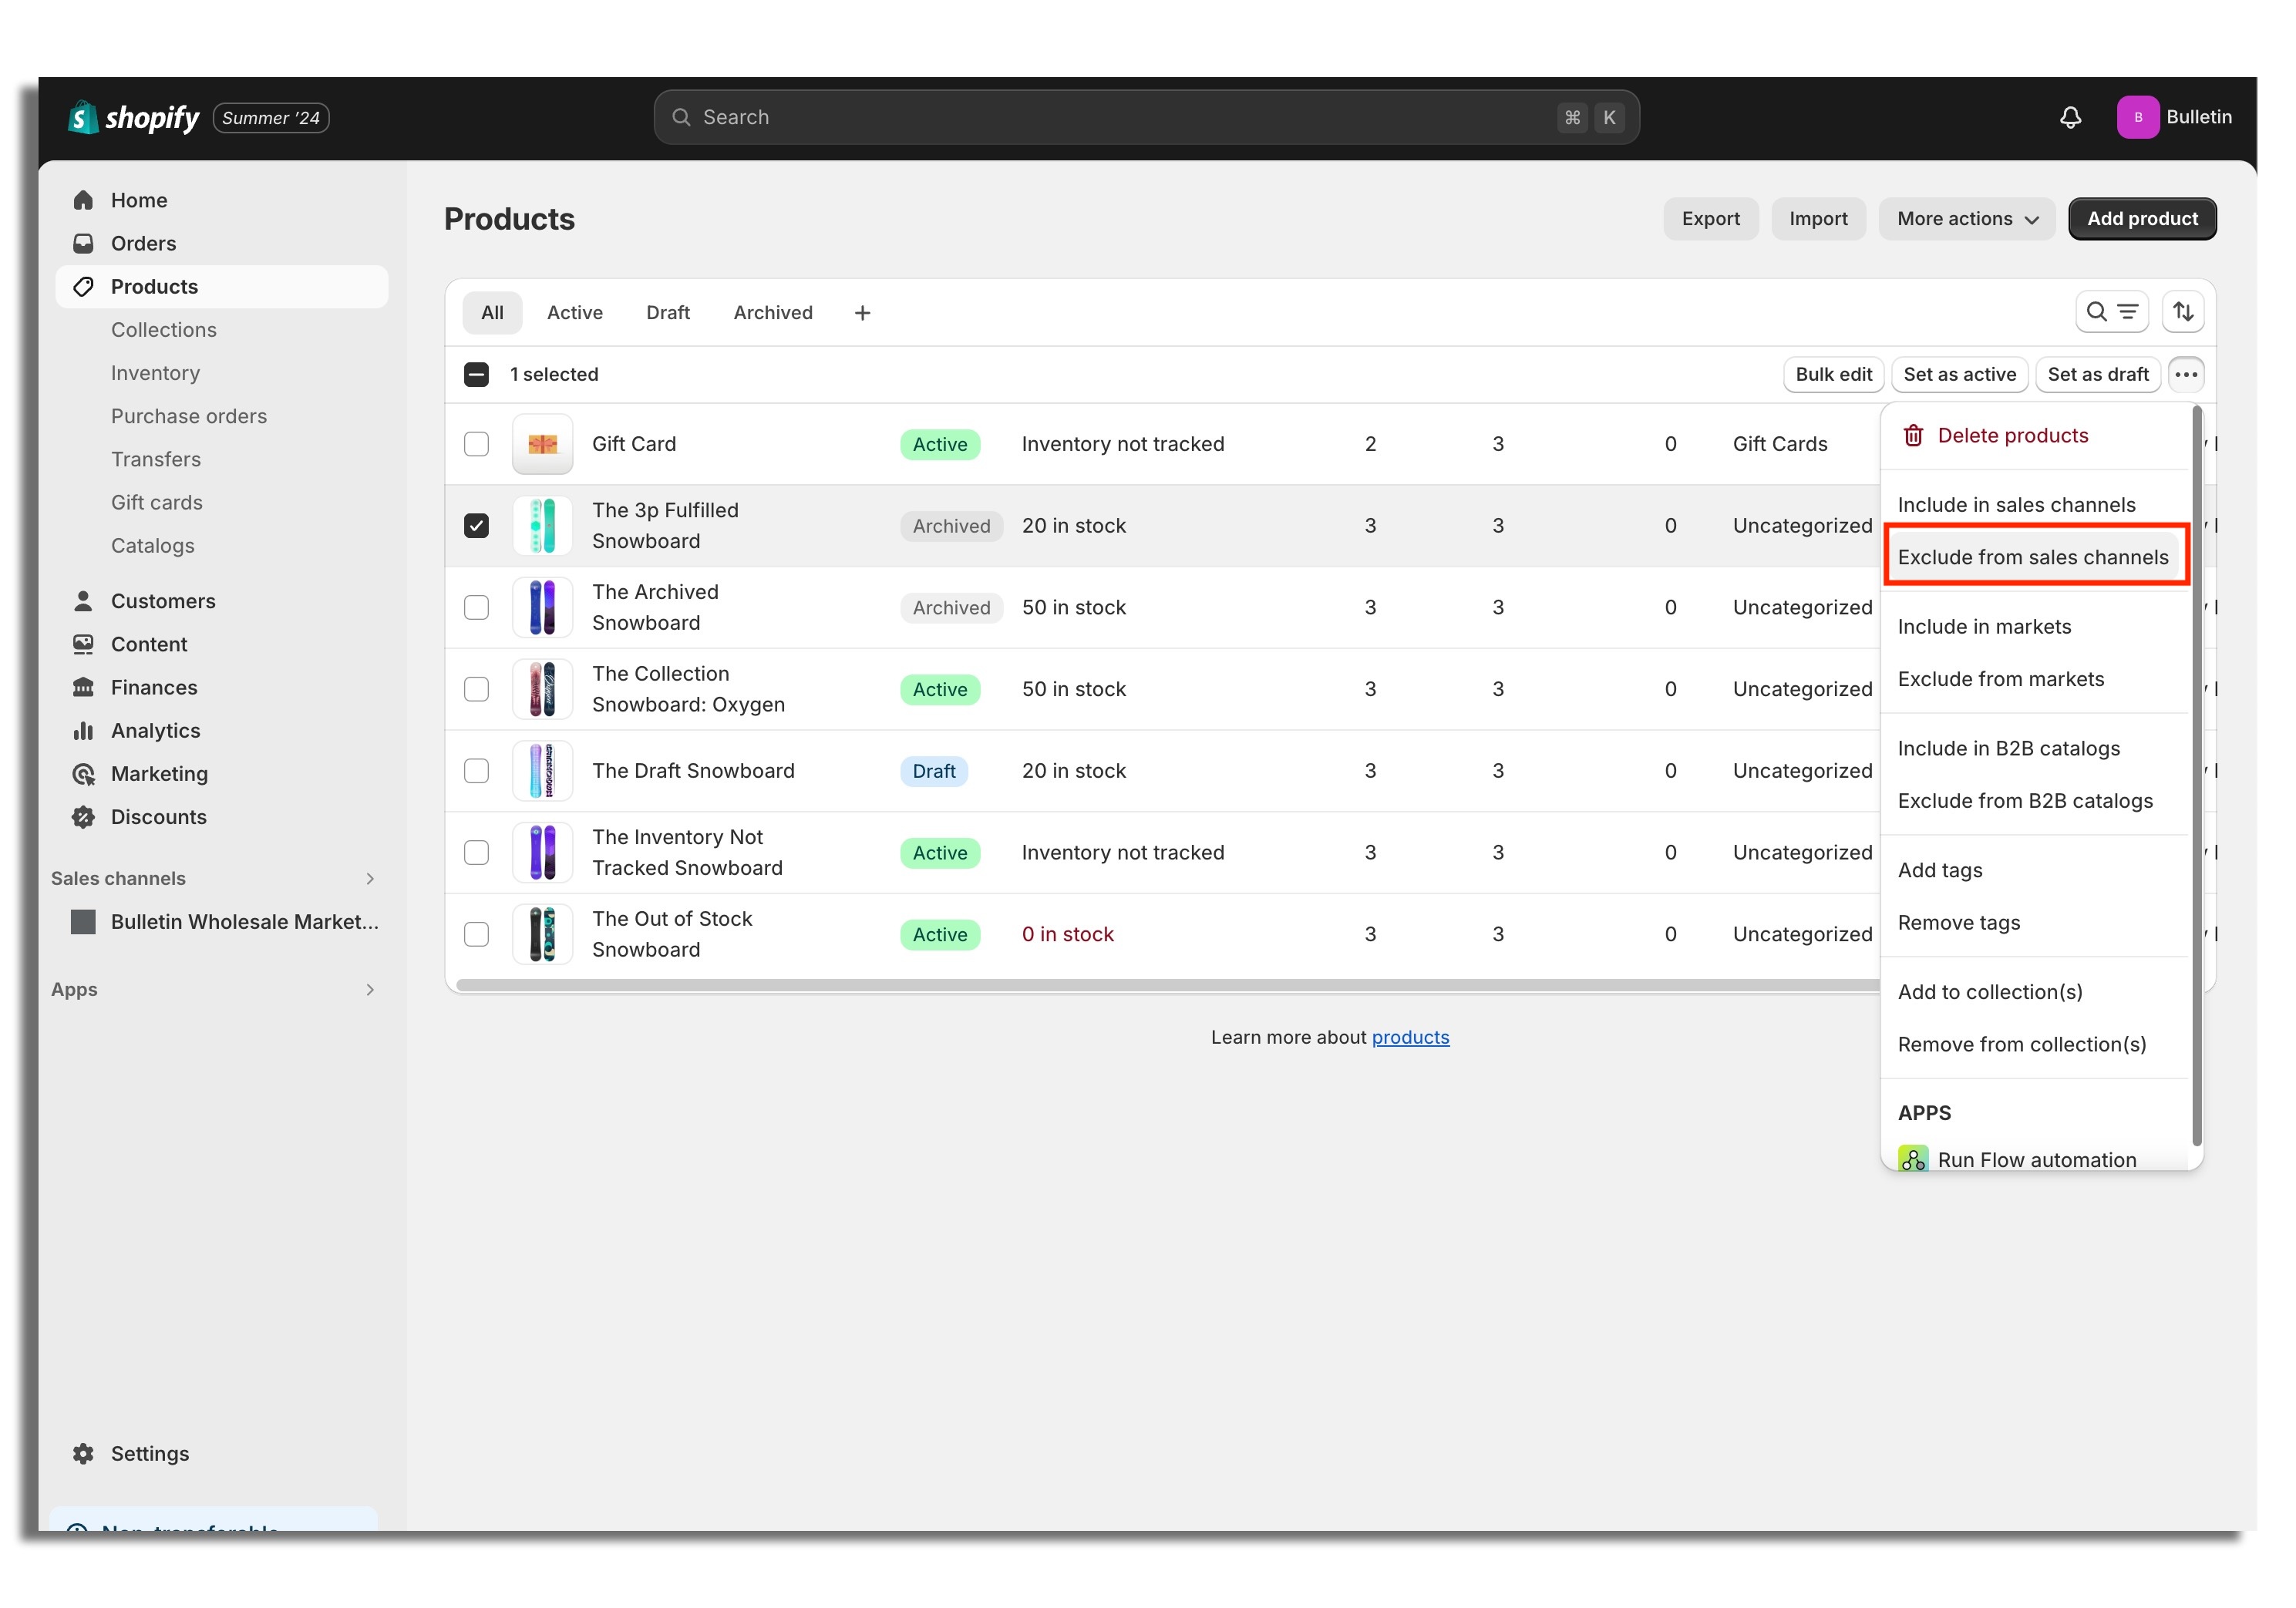This screenshot has height=1608, width=2296.
Task: Check The Archived Snowboard checkbox
Action: 476,608
